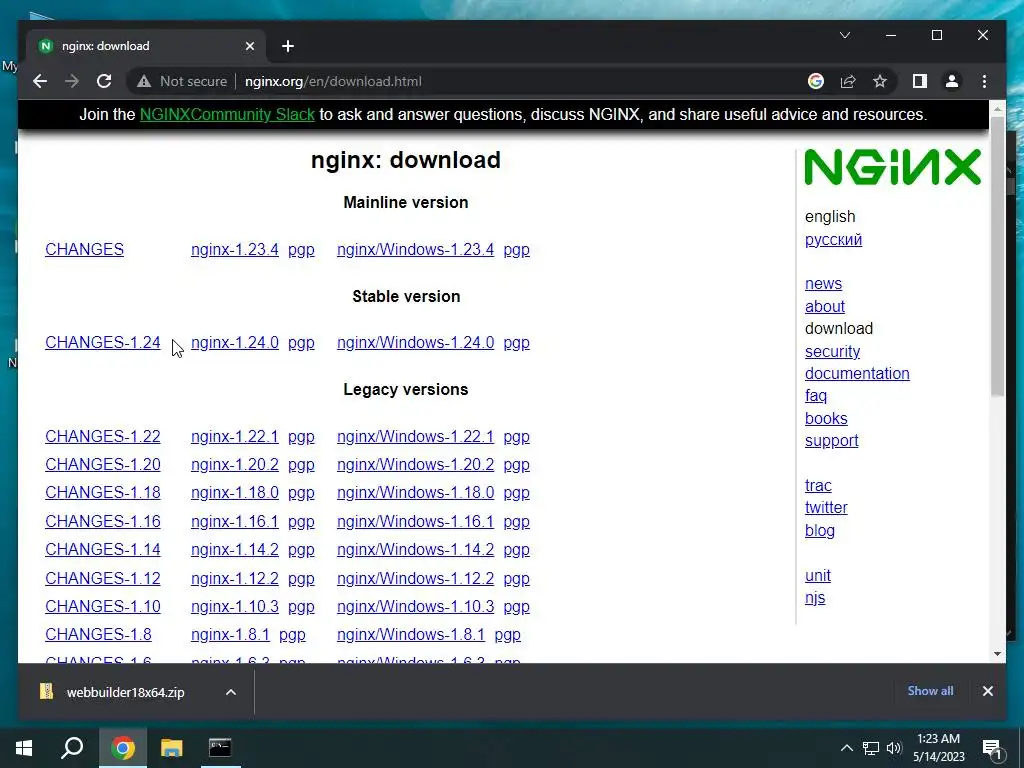
Task: Reload the nginx download page
Action: point(104,81)
